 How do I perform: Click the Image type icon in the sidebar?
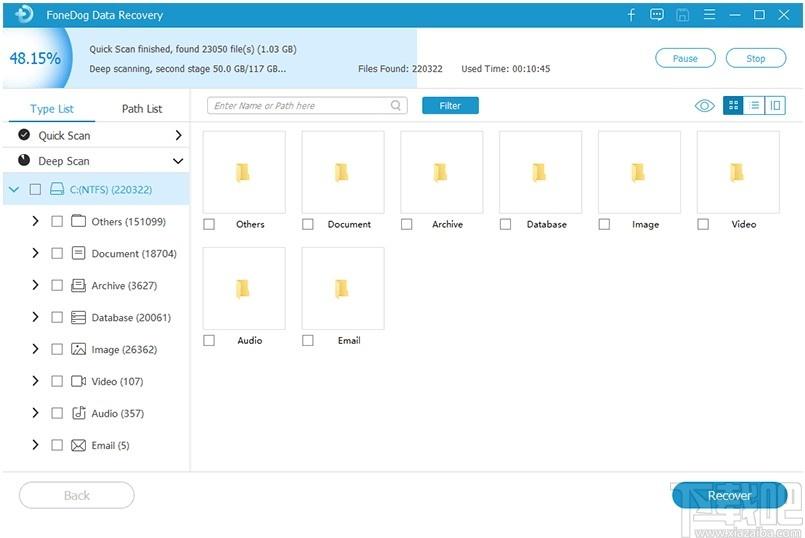tap(79, 349)
